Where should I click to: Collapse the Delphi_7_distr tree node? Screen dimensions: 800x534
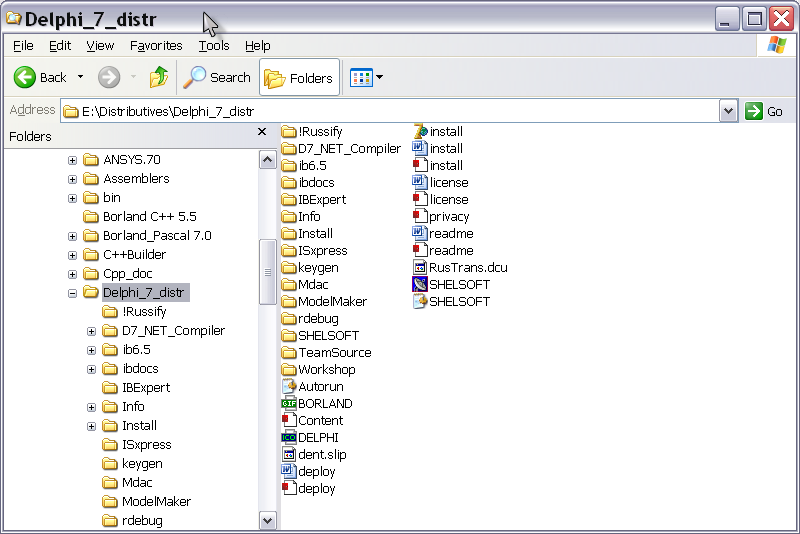(x=72, y=293)
